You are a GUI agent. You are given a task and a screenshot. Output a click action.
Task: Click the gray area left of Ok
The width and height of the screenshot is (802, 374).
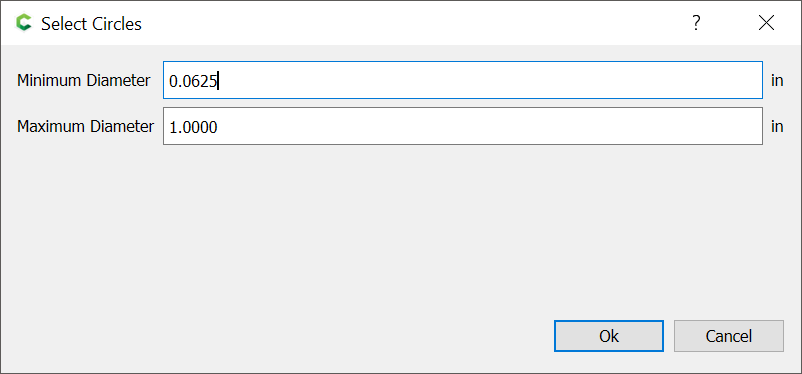pyautogui.click(x=276, y=336)
